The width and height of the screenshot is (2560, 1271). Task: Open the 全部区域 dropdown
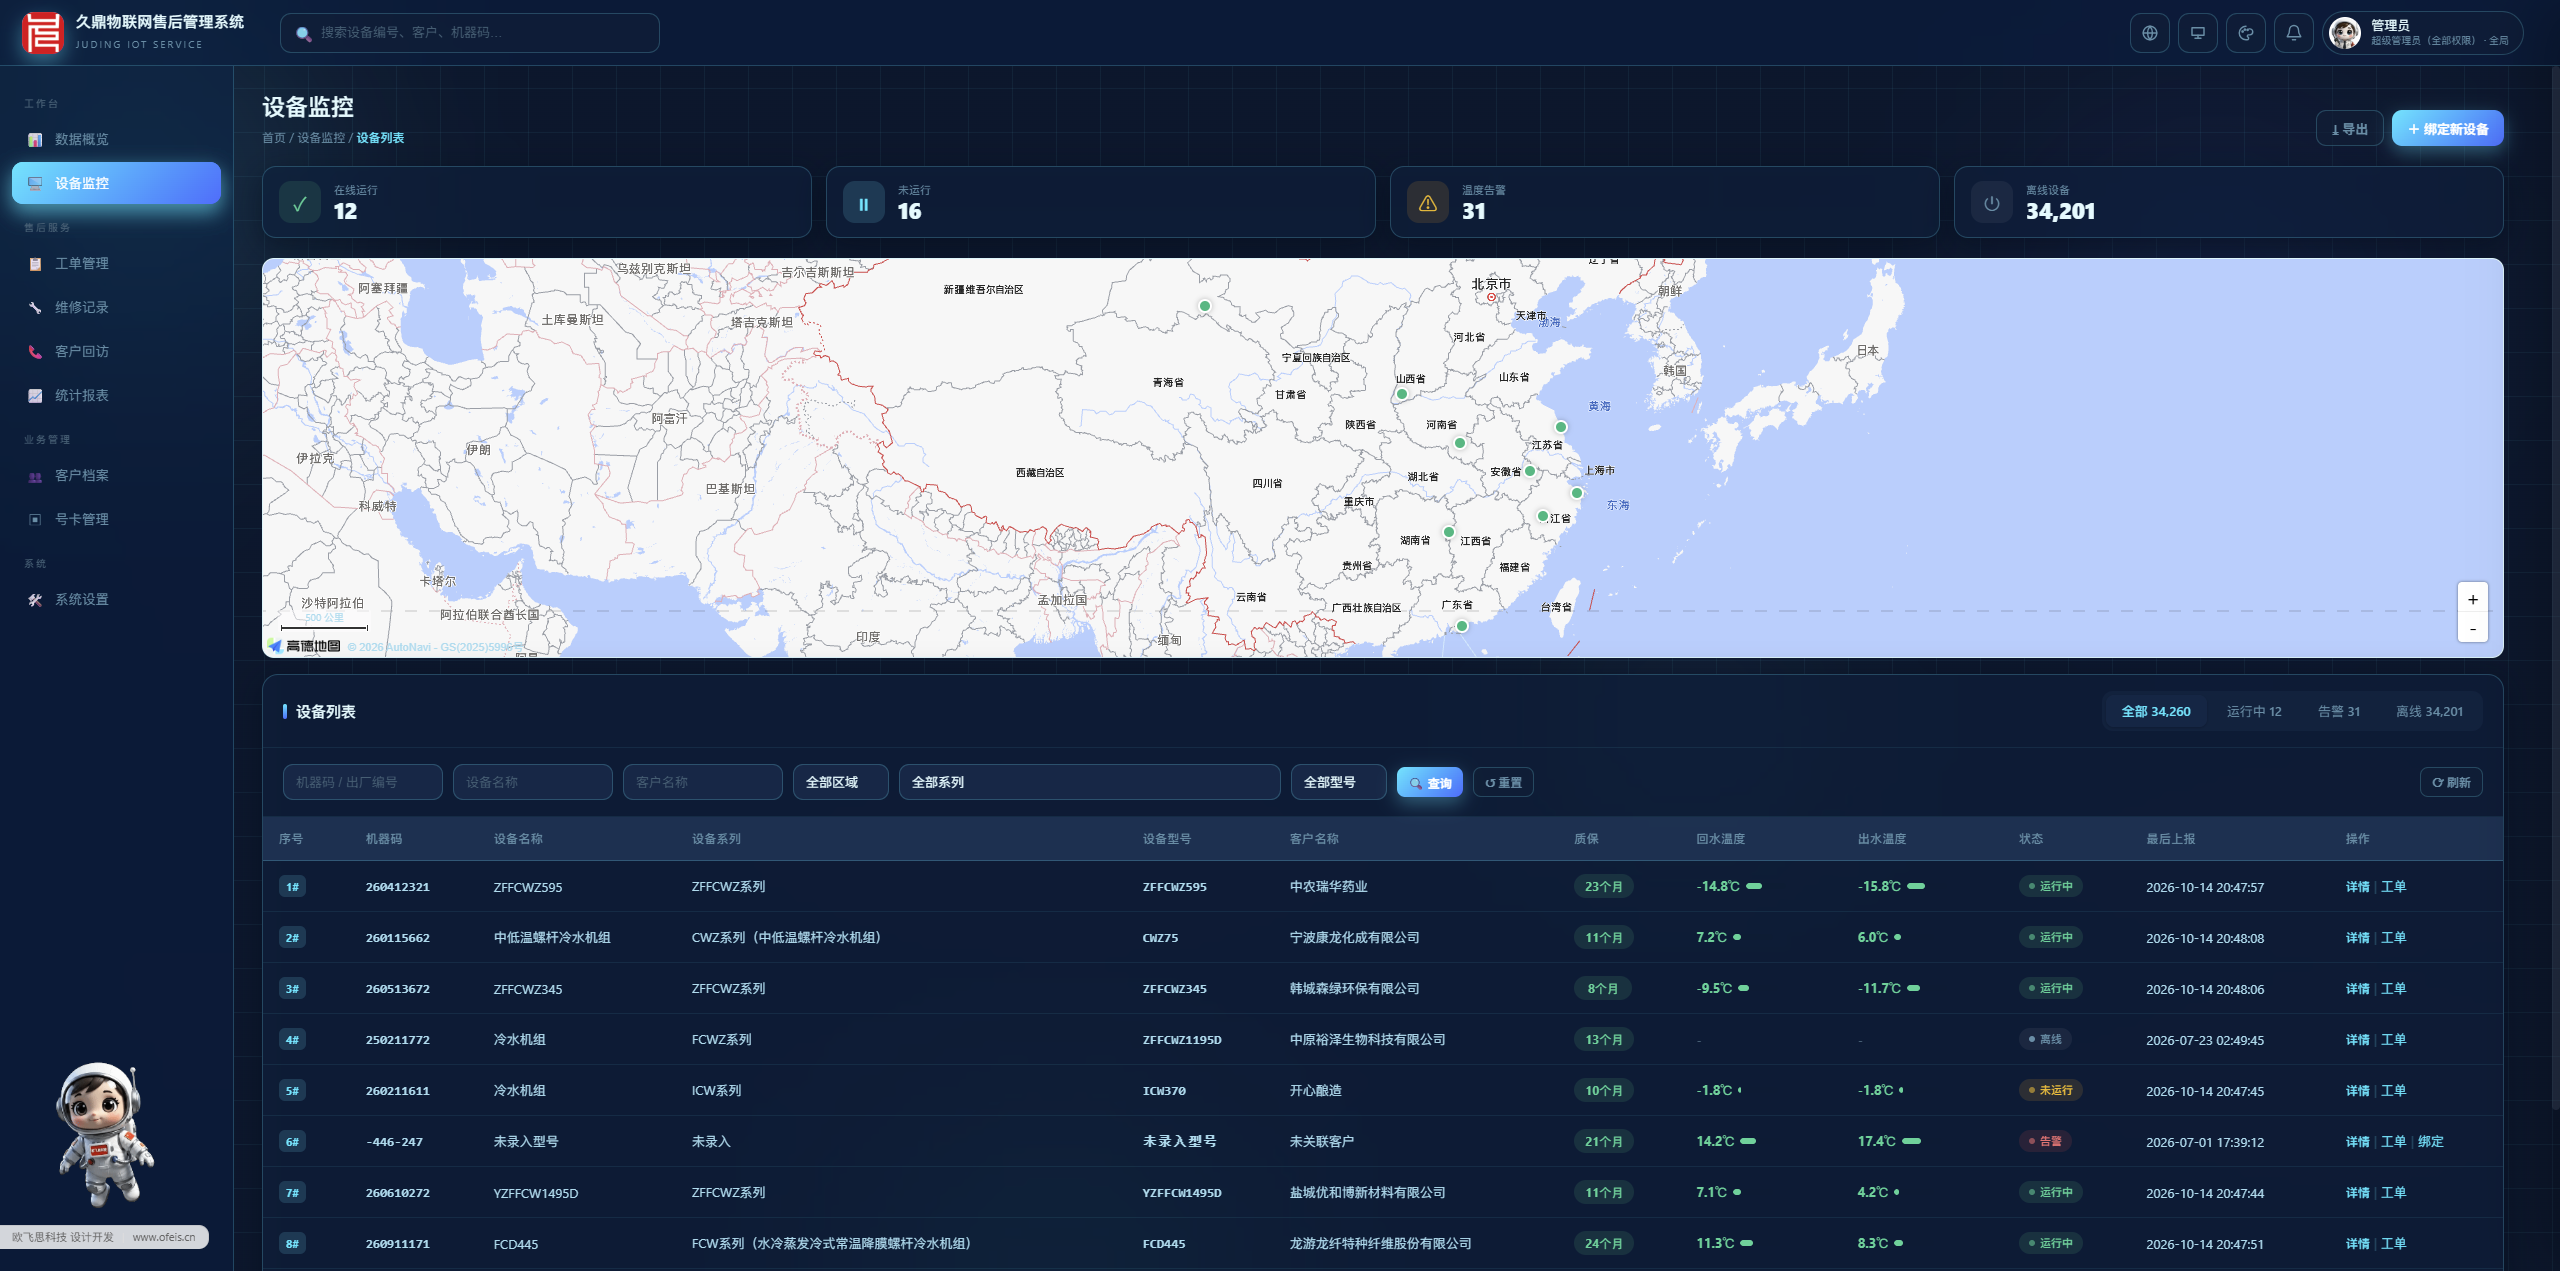coord(840,782)
